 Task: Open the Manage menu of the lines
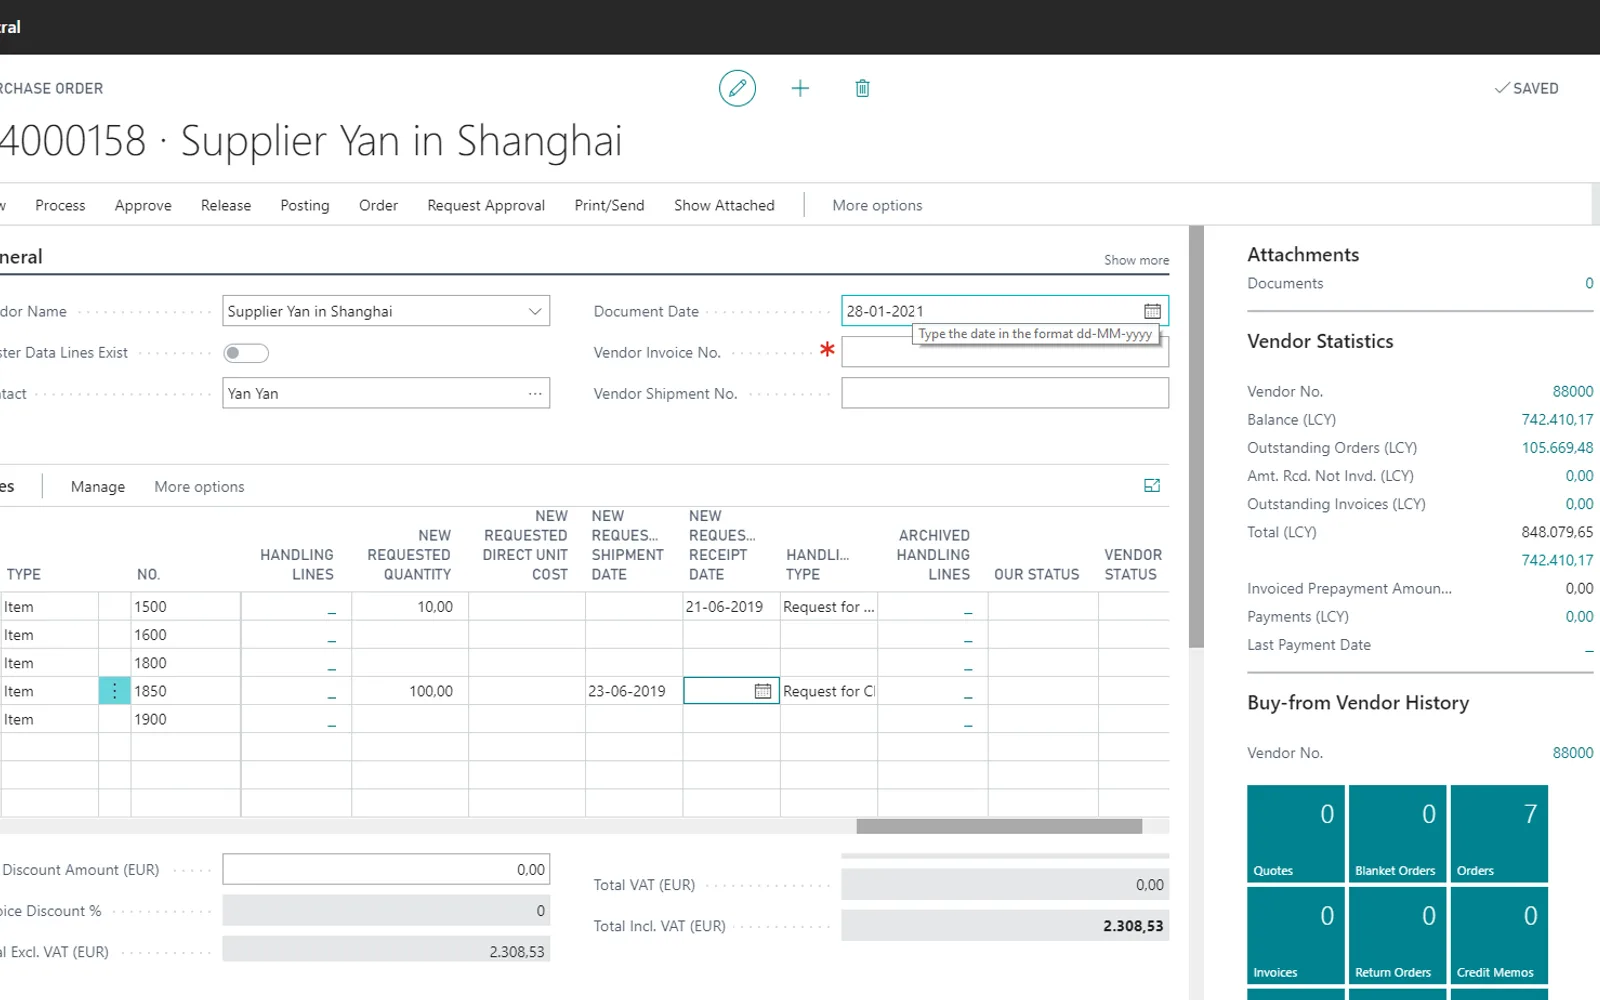tap(98, 487)
